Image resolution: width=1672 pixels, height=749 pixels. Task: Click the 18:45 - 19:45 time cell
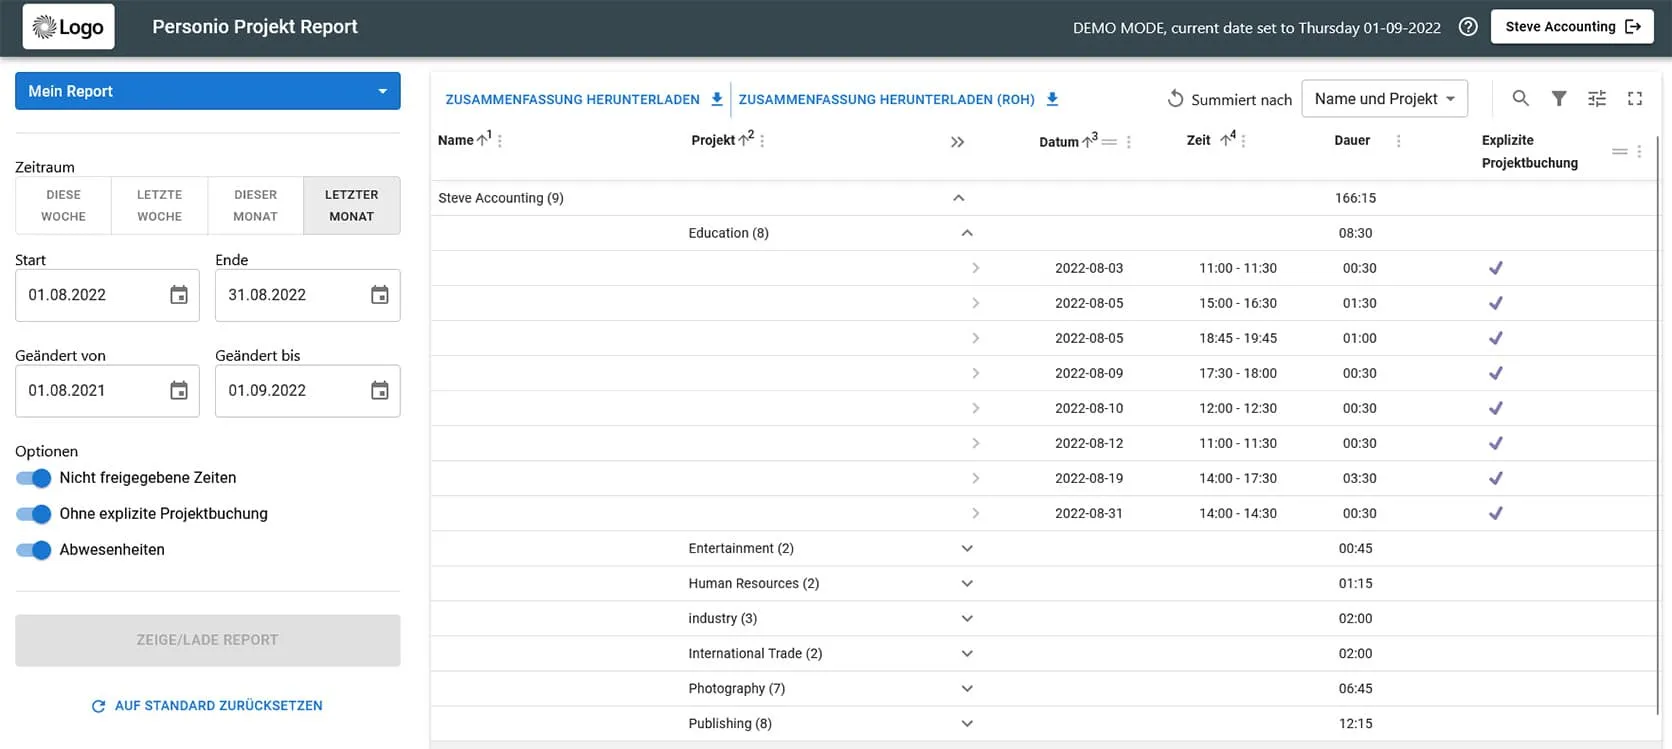pyautogui.click(x=1238, y=338)
